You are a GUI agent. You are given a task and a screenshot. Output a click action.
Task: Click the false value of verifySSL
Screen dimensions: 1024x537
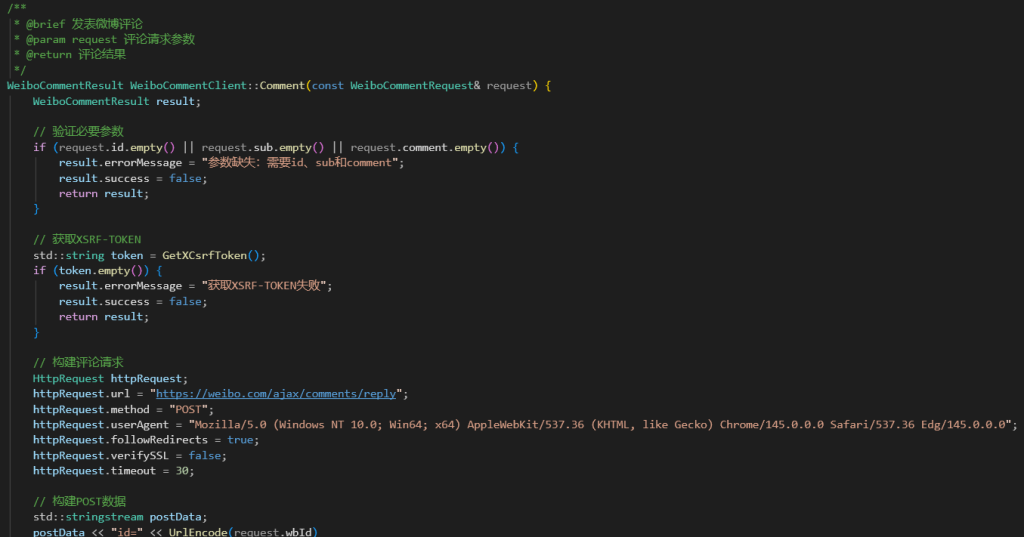click(x=205, y=456)
